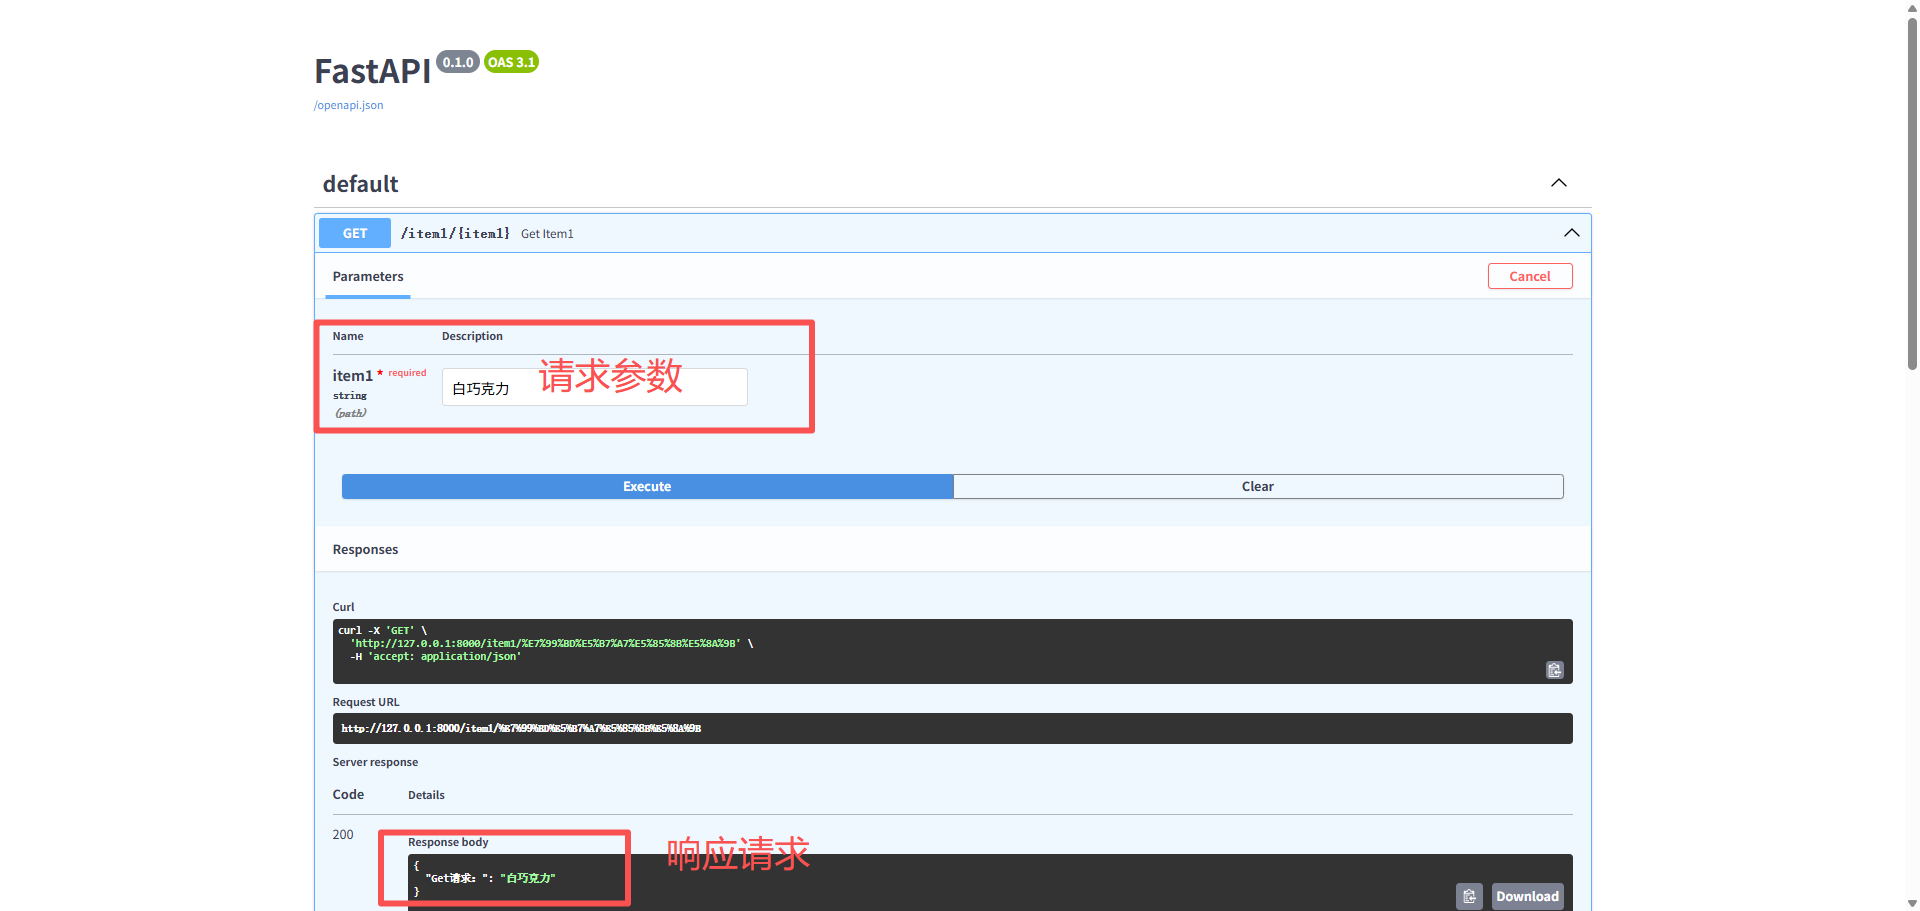Click the scrollbar up arrow

click(1910, 8)
